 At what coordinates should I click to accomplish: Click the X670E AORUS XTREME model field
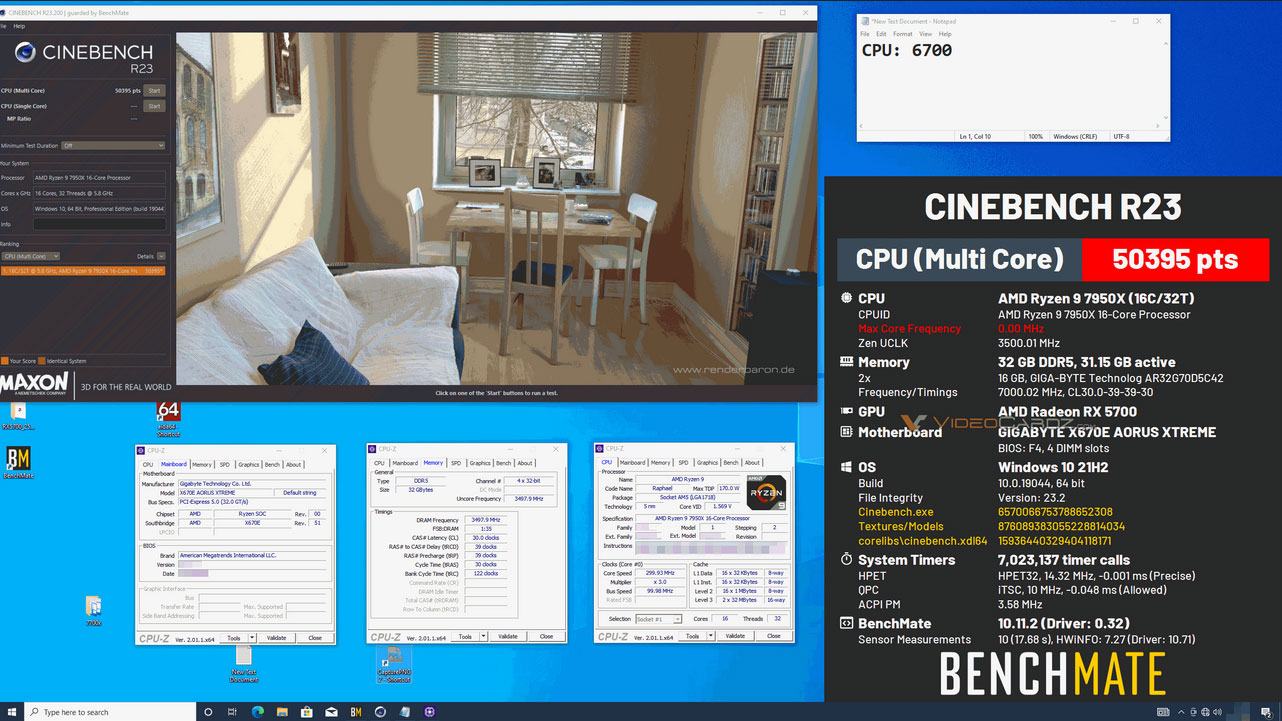tap(225, 493)
